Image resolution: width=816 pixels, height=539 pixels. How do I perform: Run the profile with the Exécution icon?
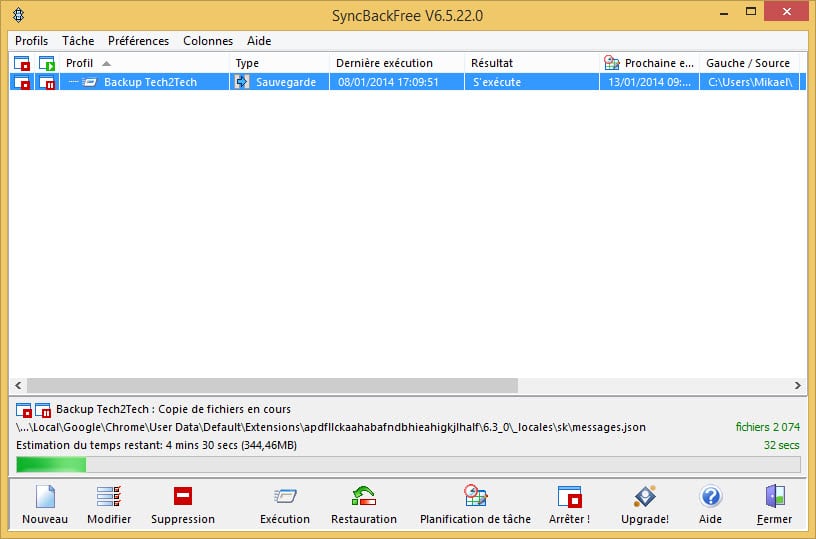285,497
